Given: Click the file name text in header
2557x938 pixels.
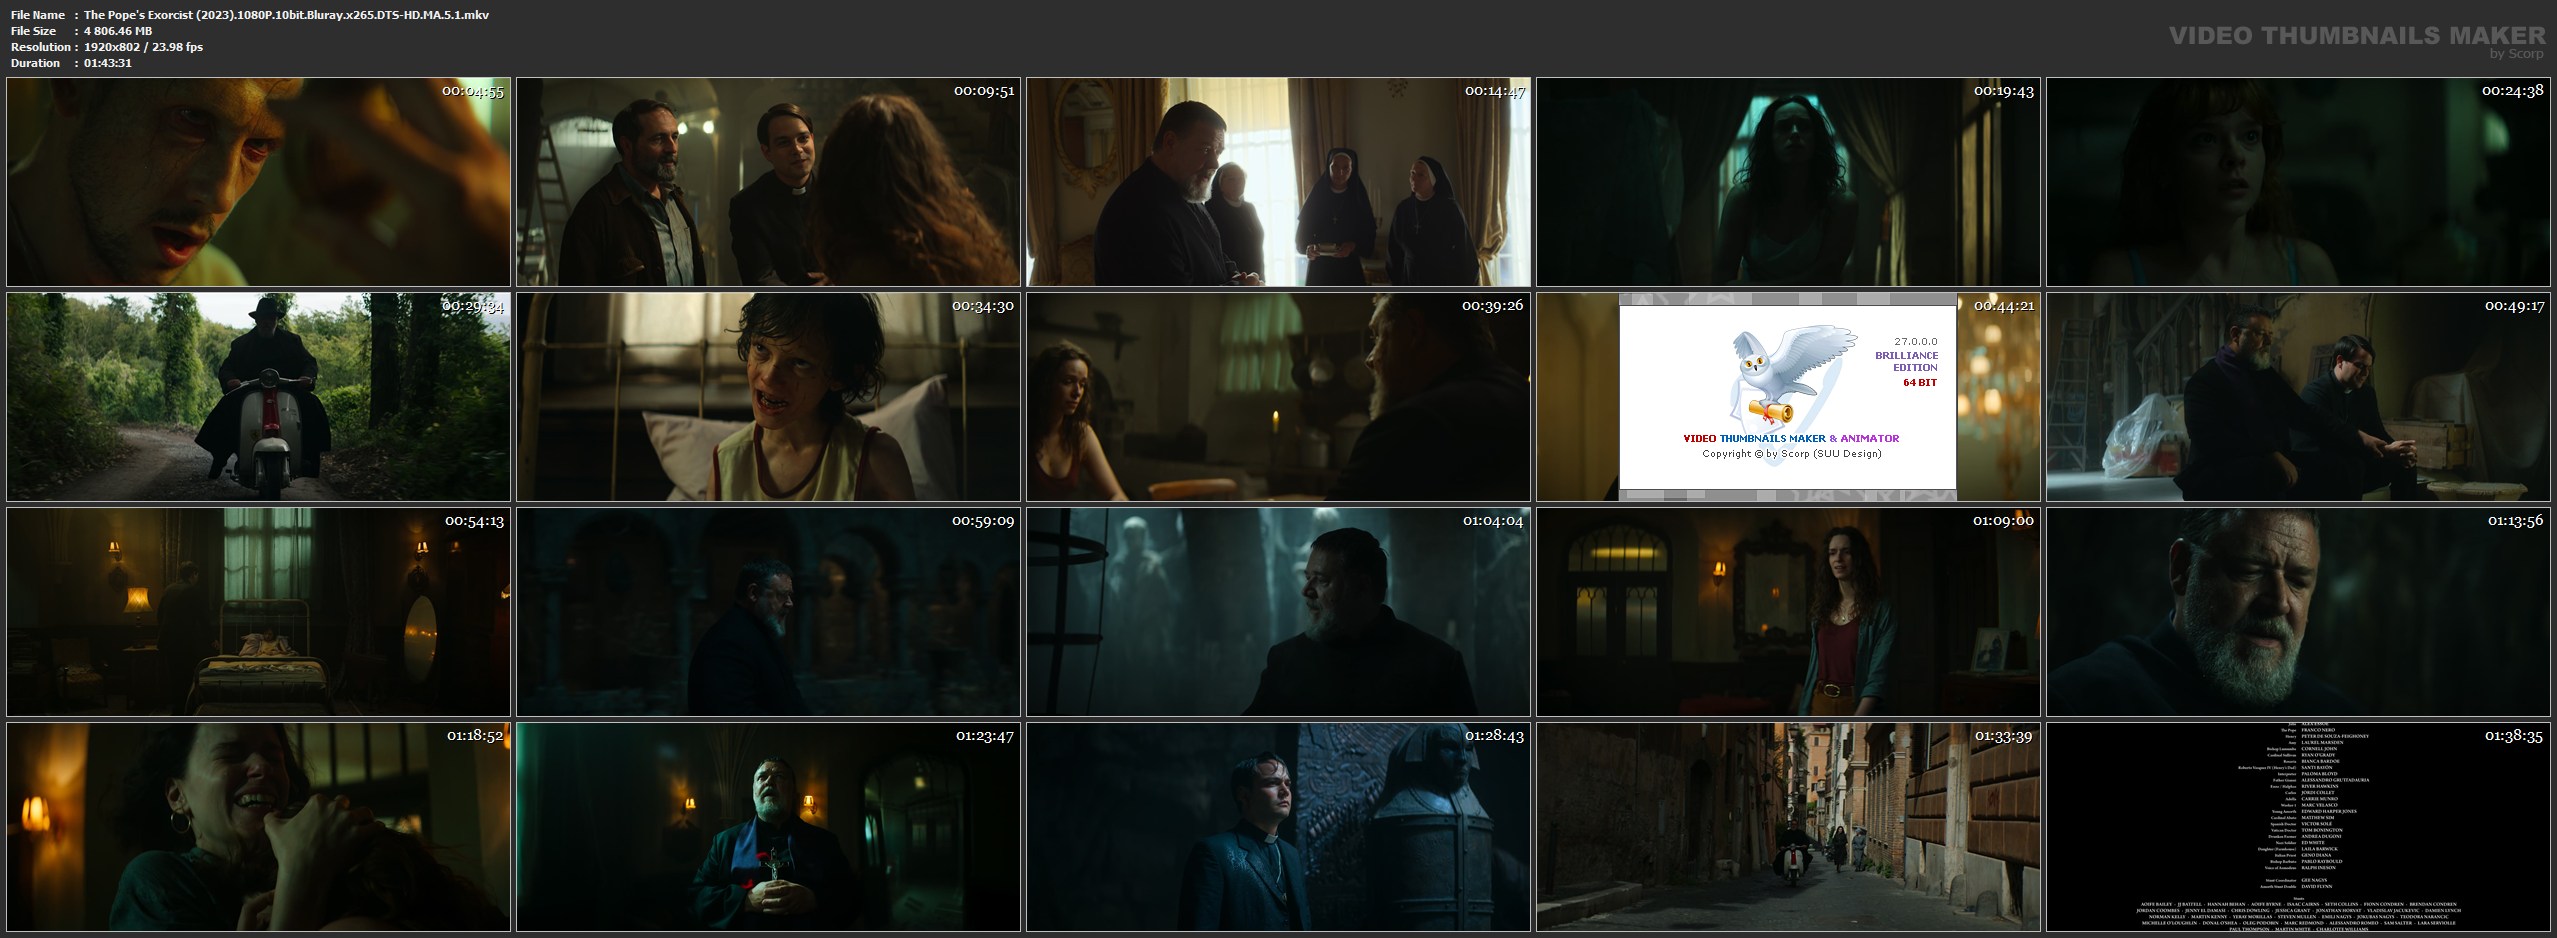Looking at the screenshot, I should pos(286,15).
